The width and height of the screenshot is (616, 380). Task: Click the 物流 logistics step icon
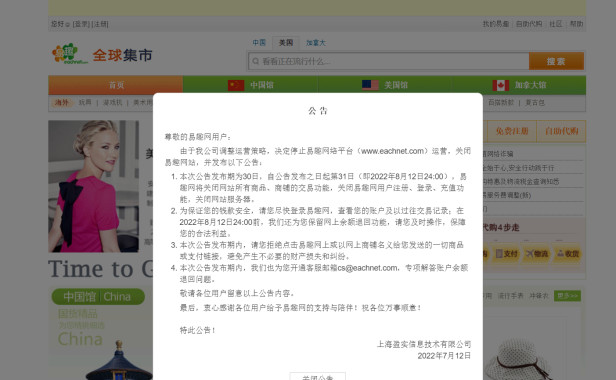[x=537, y=254]
